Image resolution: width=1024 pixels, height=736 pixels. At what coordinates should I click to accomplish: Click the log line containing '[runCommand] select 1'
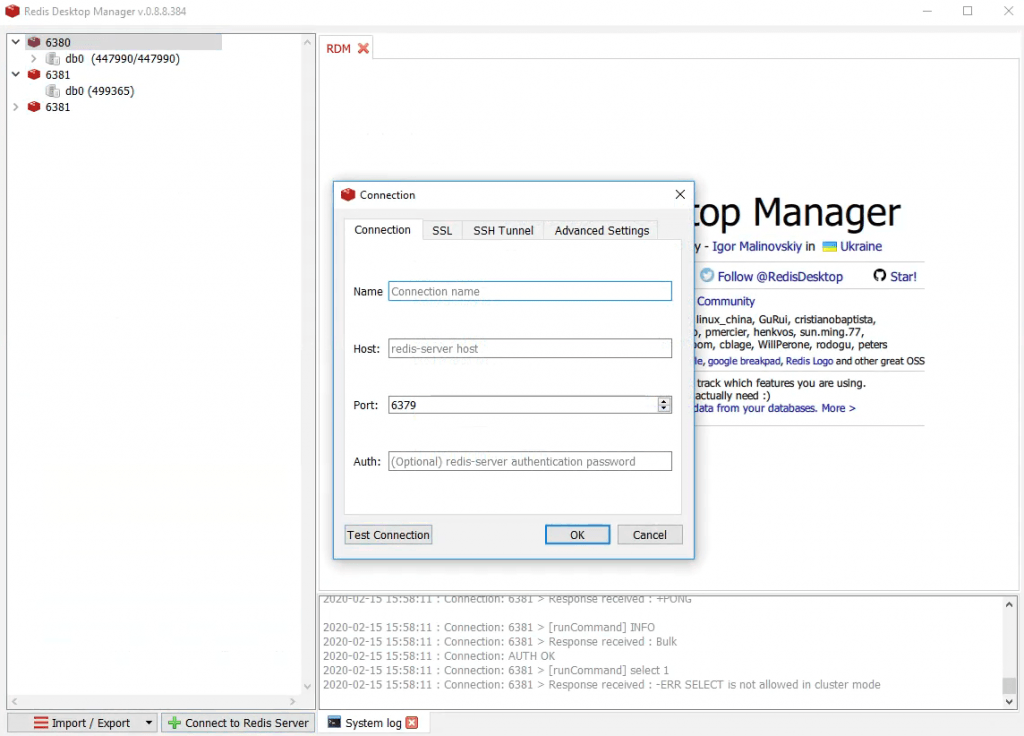coord(496,670)
